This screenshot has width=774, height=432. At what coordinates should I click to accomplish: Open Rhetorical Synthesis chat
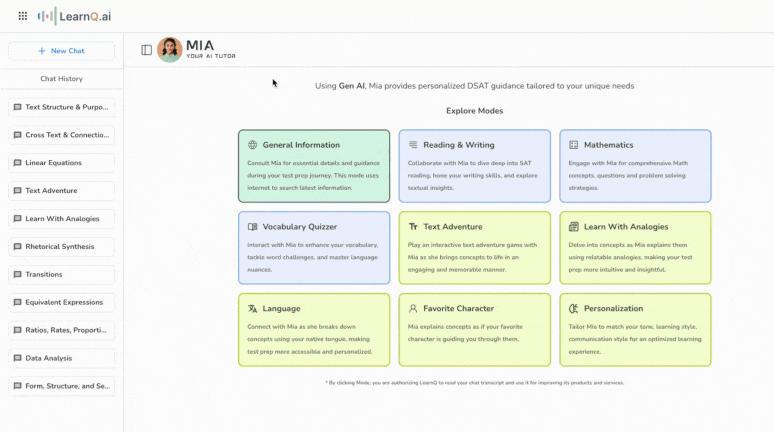click(x=61, y=246)
